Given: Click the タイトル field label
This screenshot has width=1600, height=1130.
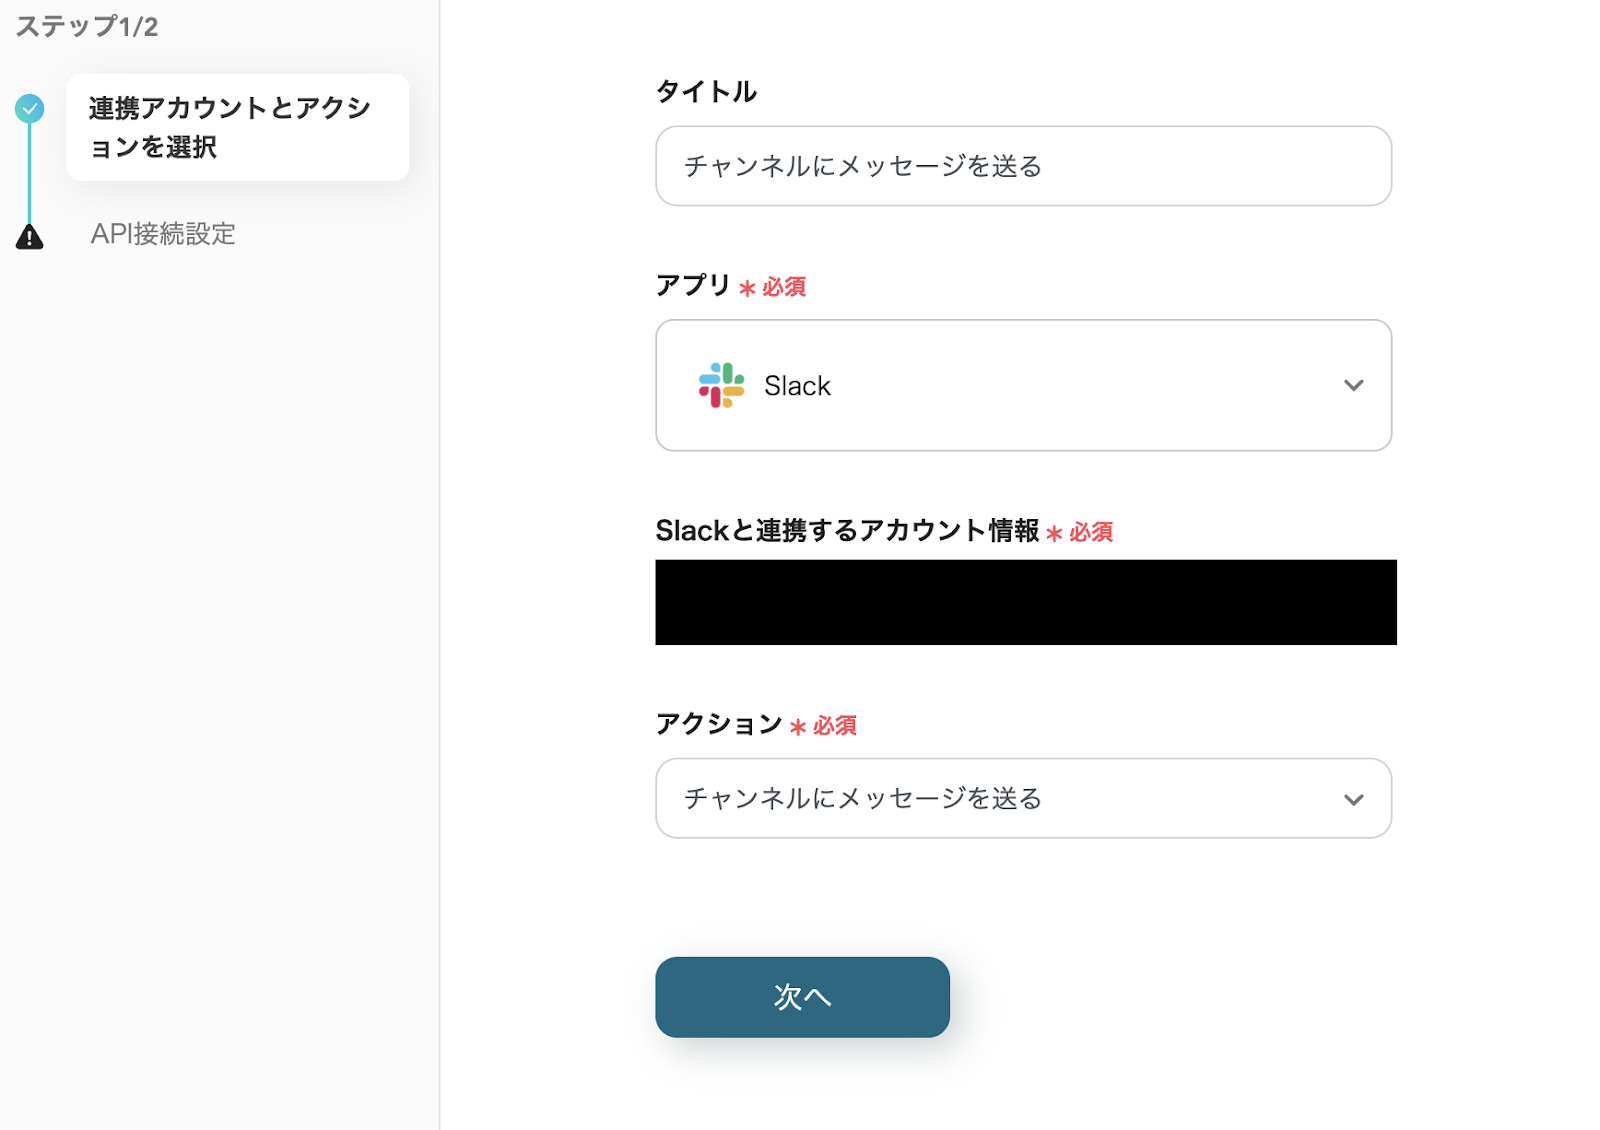Looking at the screenshot, I should (706, 92).
